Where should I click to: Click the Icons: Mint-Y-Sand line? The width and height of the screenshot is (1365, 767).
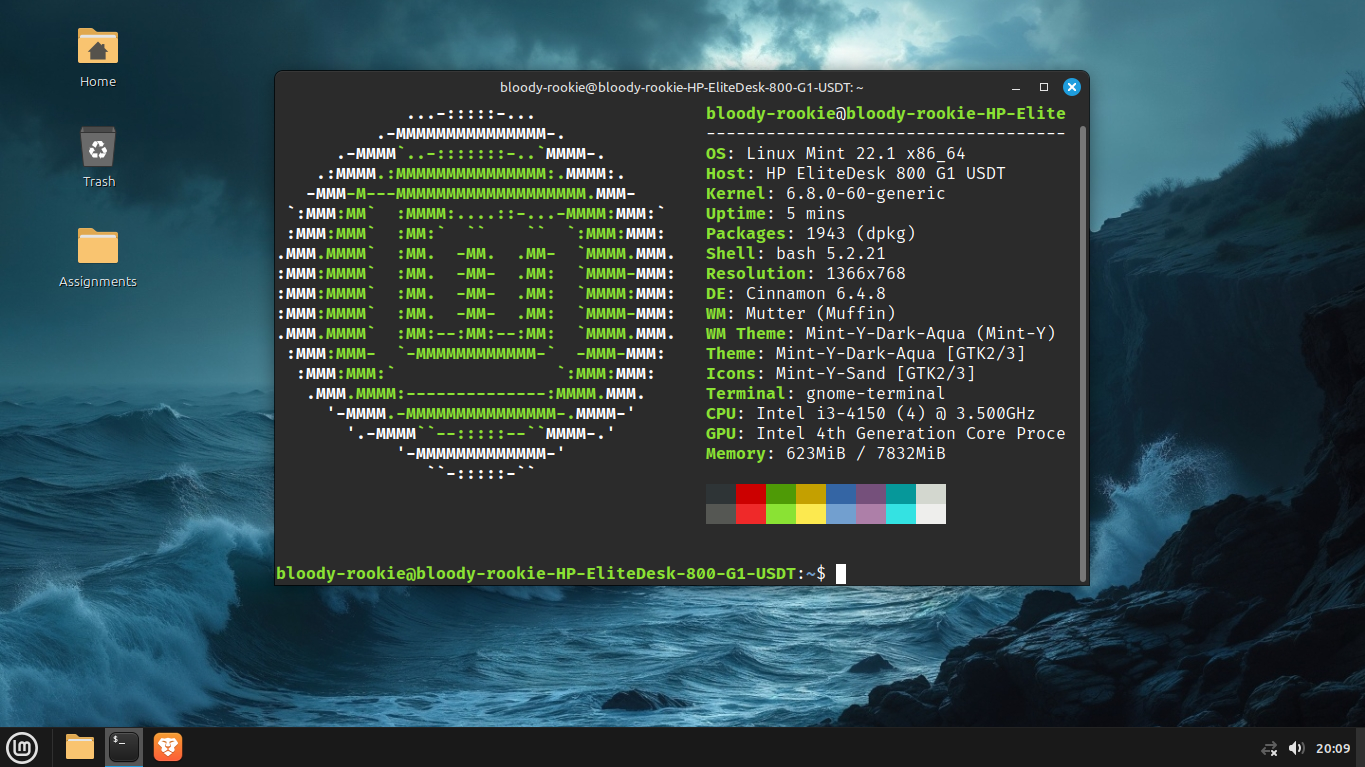point(841,373)
